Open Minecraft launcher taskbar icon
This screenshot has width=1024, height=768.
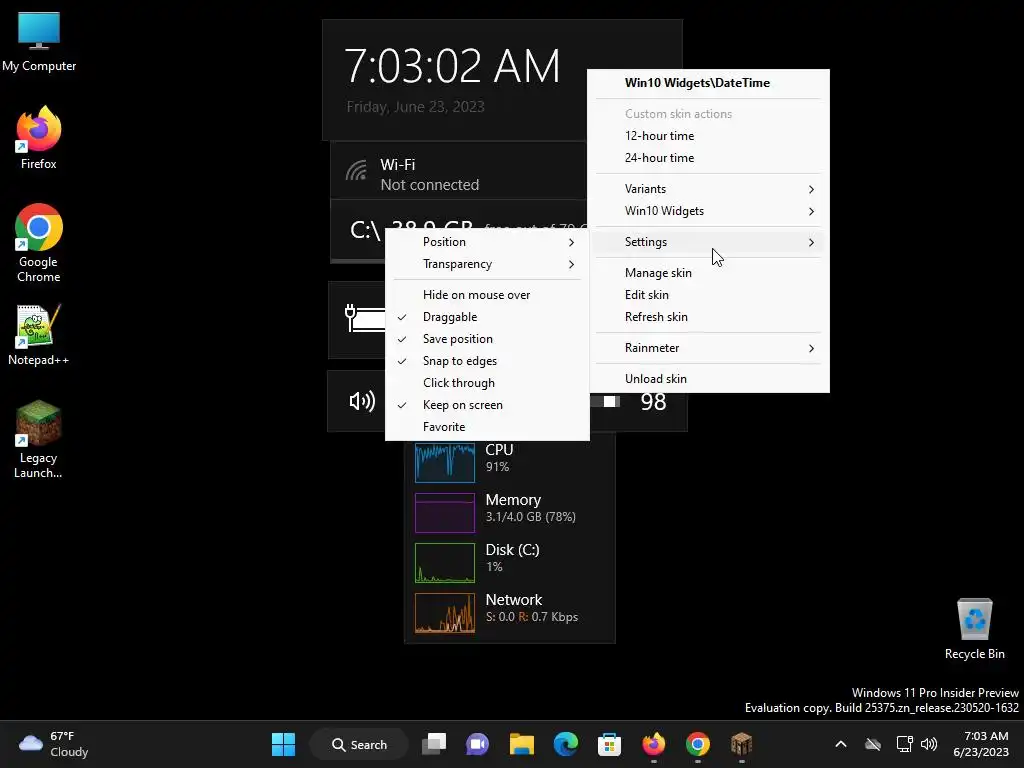click(x=741, y=744)
